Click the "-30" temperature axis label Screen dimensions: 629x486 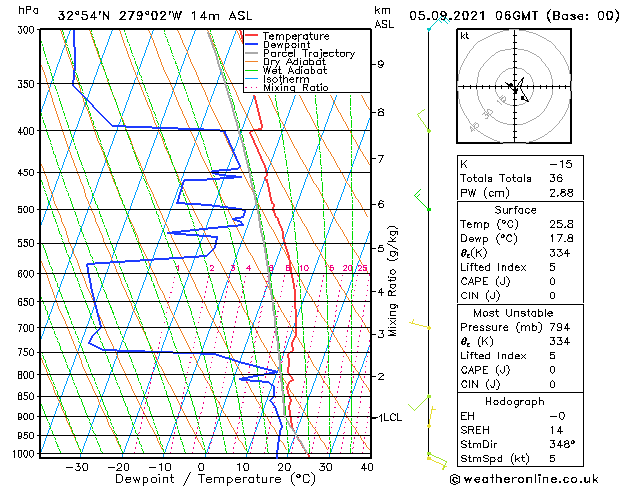point(77,467)
